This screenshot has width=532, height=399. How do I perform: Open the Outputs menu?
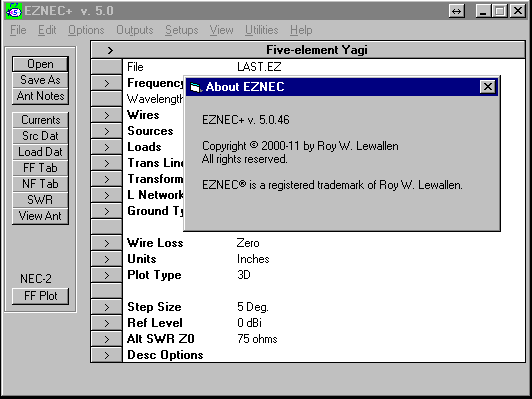click(135, 30)
